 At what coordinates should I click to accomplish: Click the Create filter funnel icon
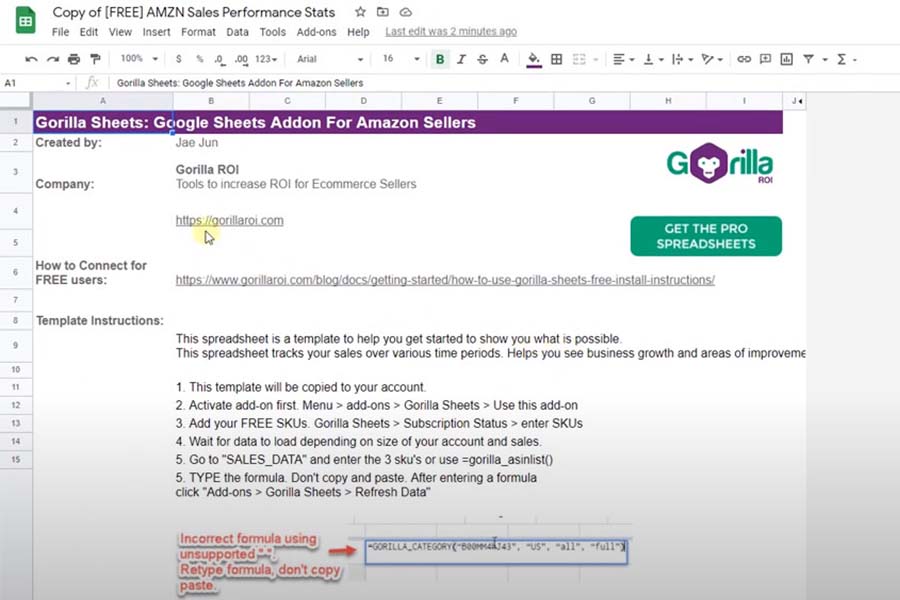coord(808,59)
